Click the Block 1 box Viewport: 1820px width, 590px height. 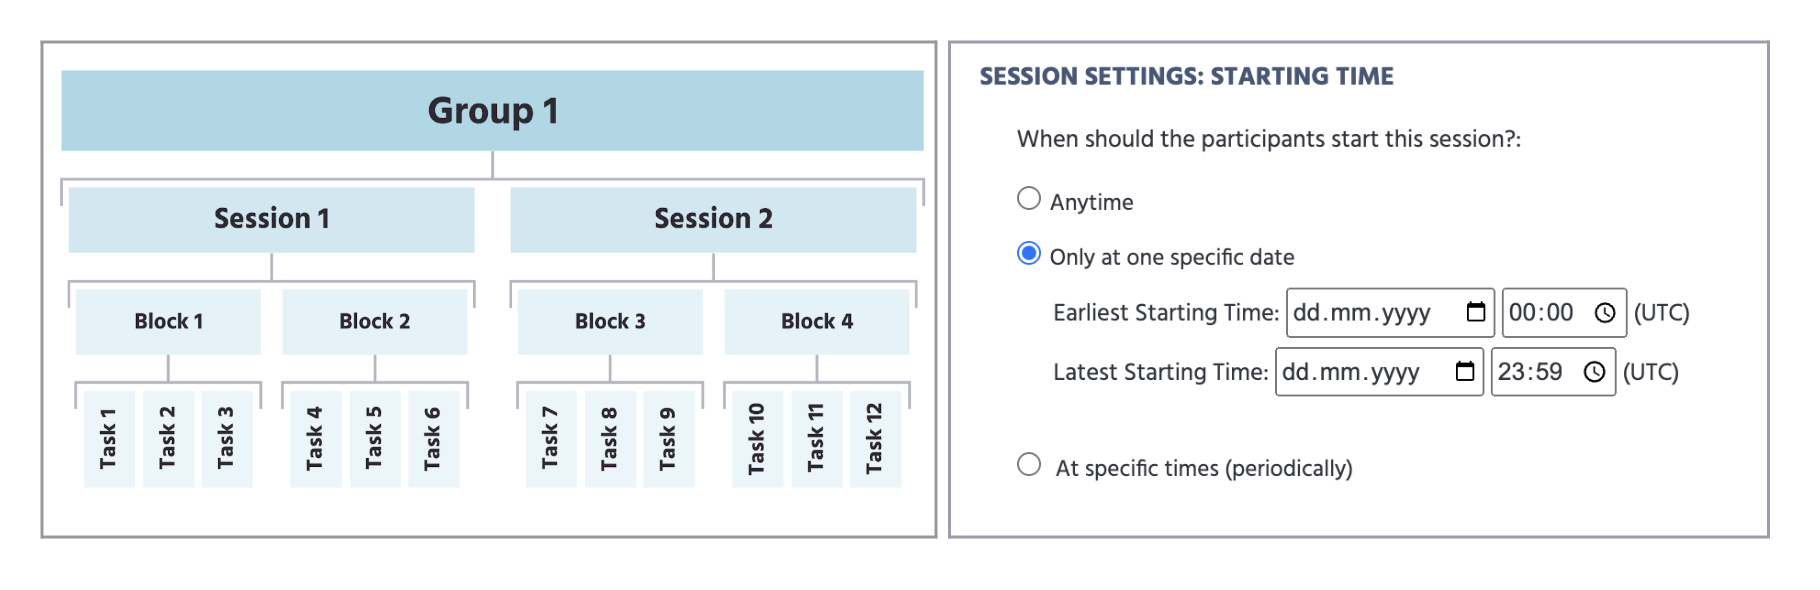point(168,321)
